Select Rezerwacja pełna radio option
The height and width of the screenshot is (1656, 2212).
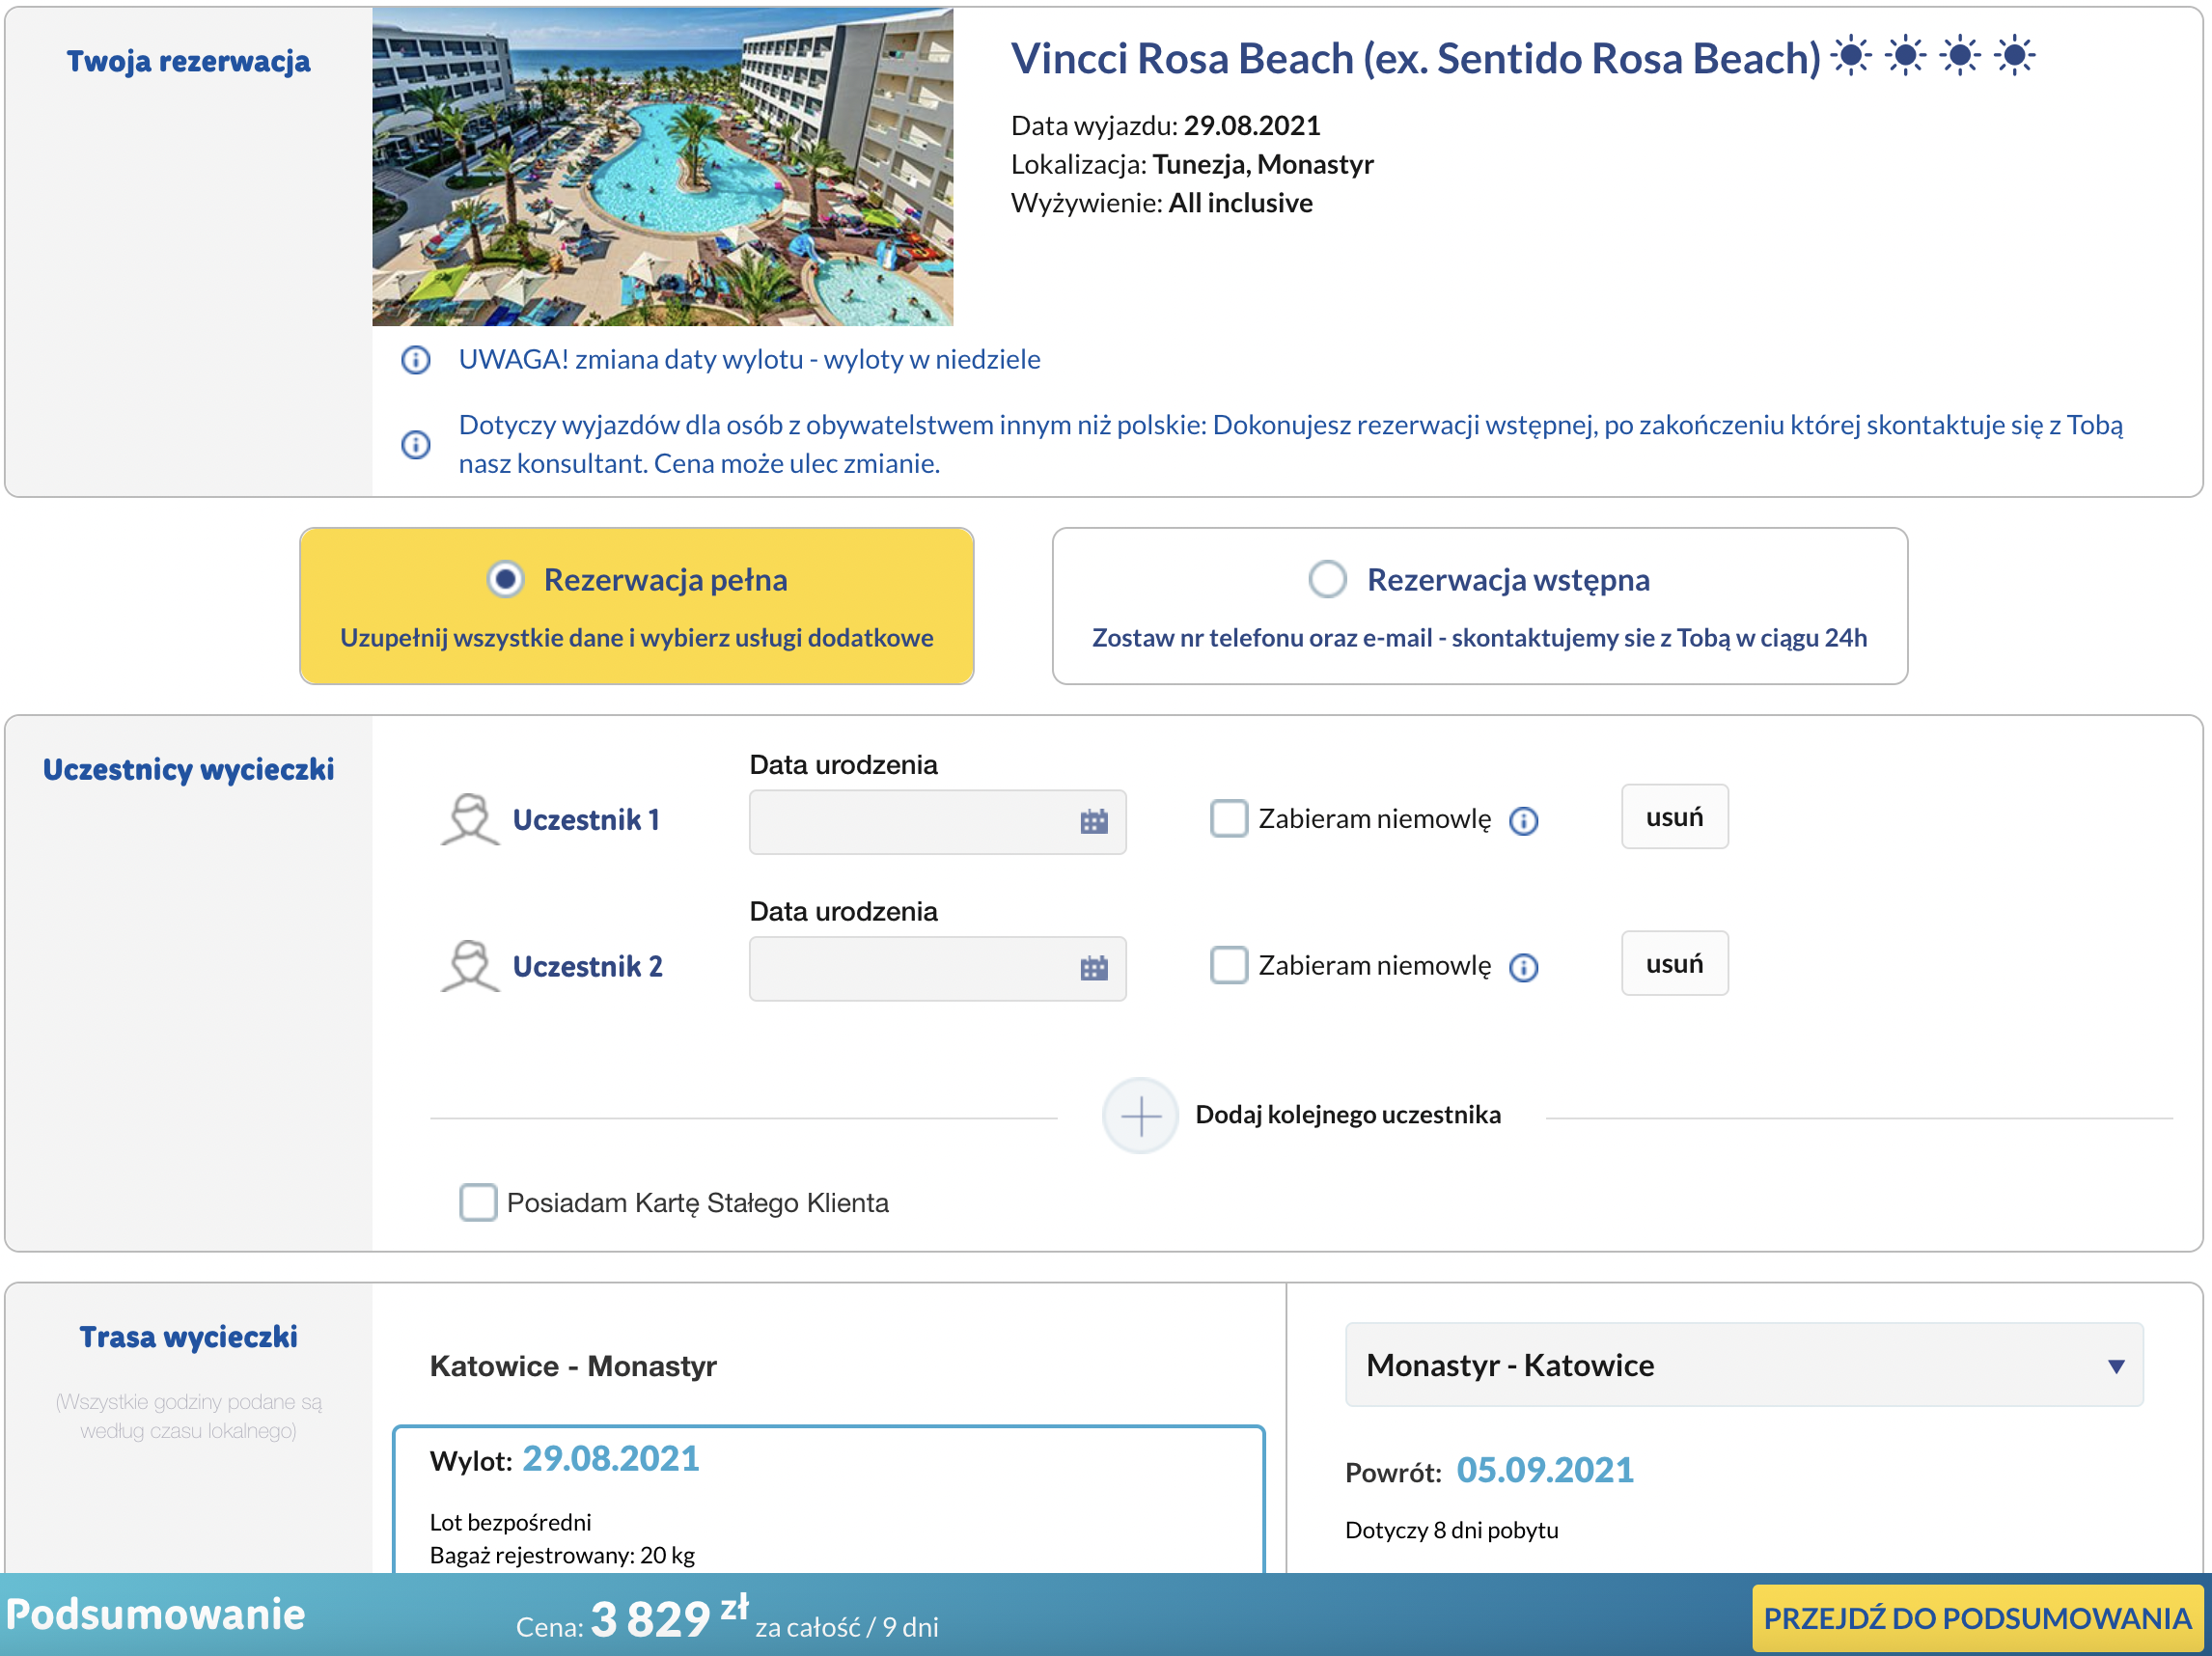[x=506, y=579]
